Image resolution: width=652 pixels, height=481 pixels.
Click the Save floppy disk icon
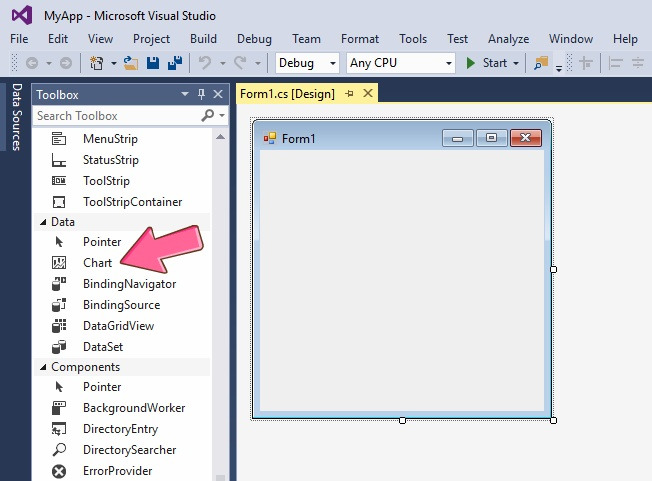click(153, 63)
